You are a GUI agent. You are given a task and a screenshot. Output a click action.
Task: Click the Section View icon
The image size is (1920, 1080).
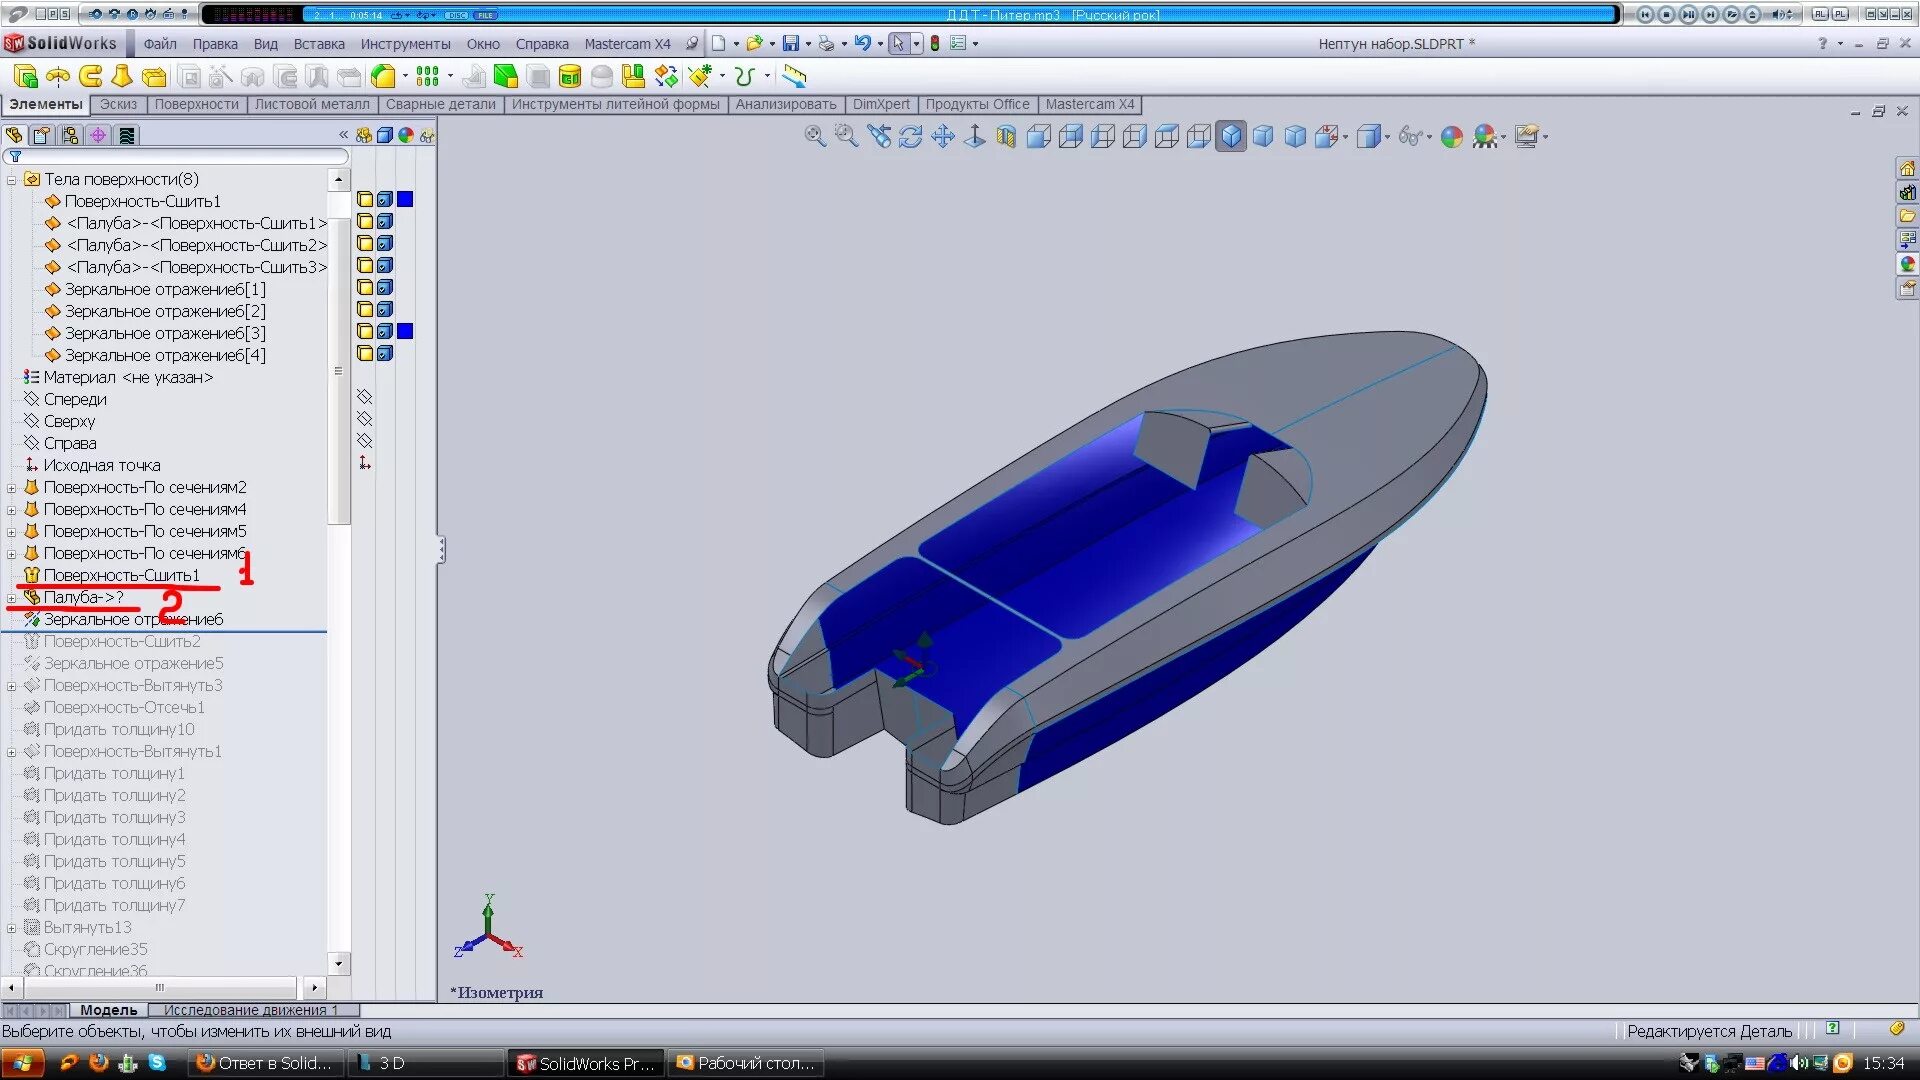(1006, 137)
